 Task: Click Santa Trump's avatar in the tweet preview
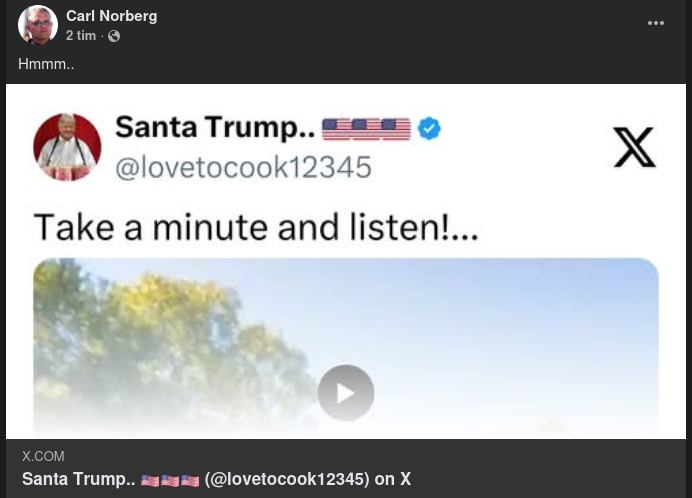67,146
